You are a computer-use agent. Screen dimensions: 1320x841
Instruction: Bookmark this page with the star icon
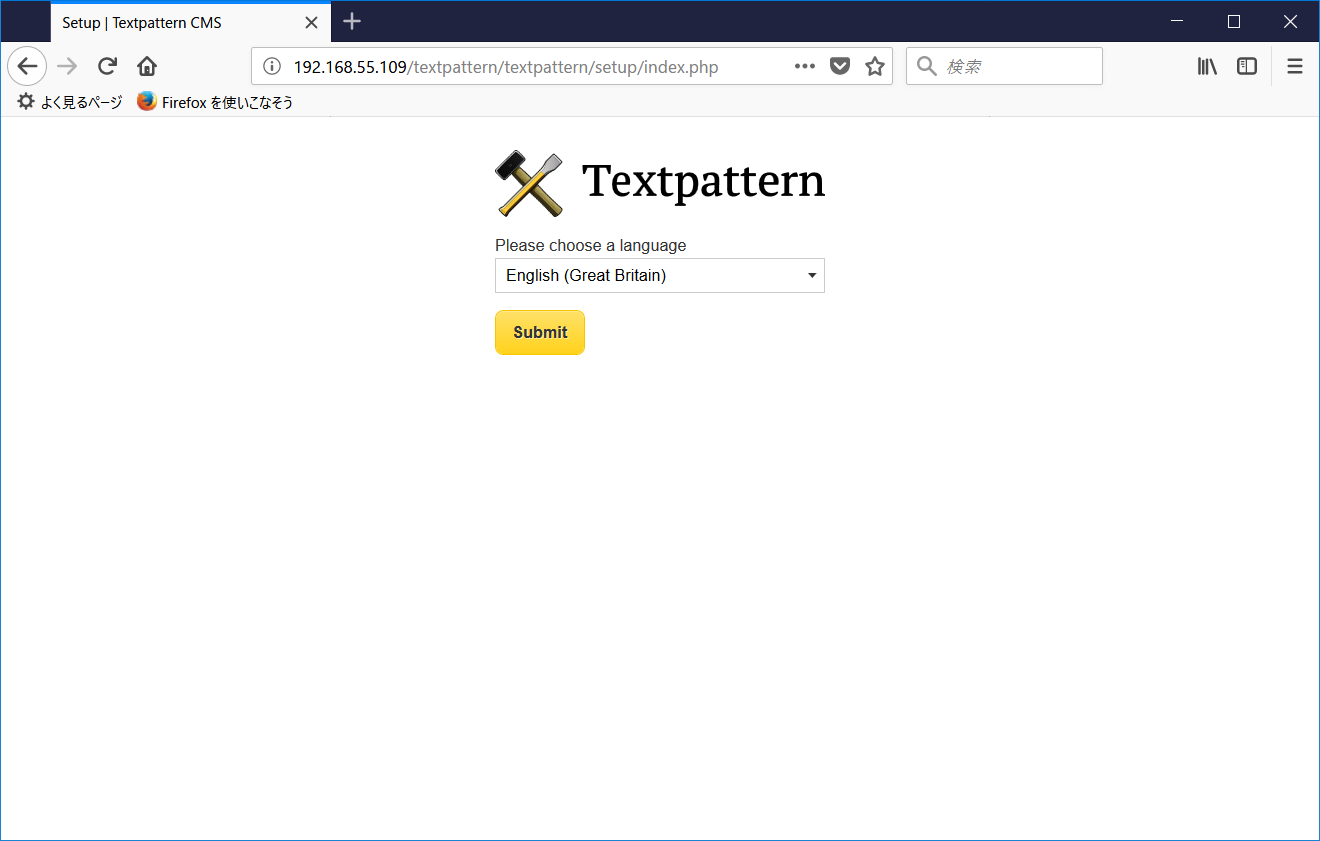point(873,66)
